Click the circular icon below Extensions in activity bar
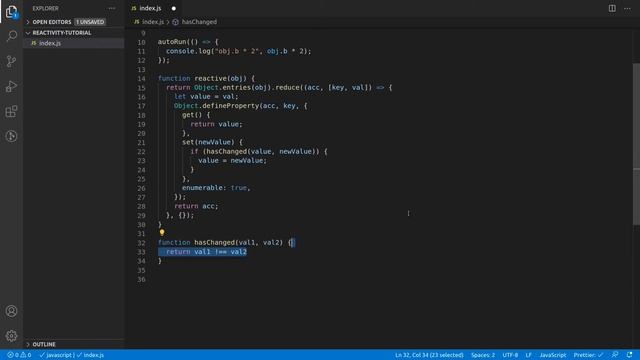 (x=11, y=136)
